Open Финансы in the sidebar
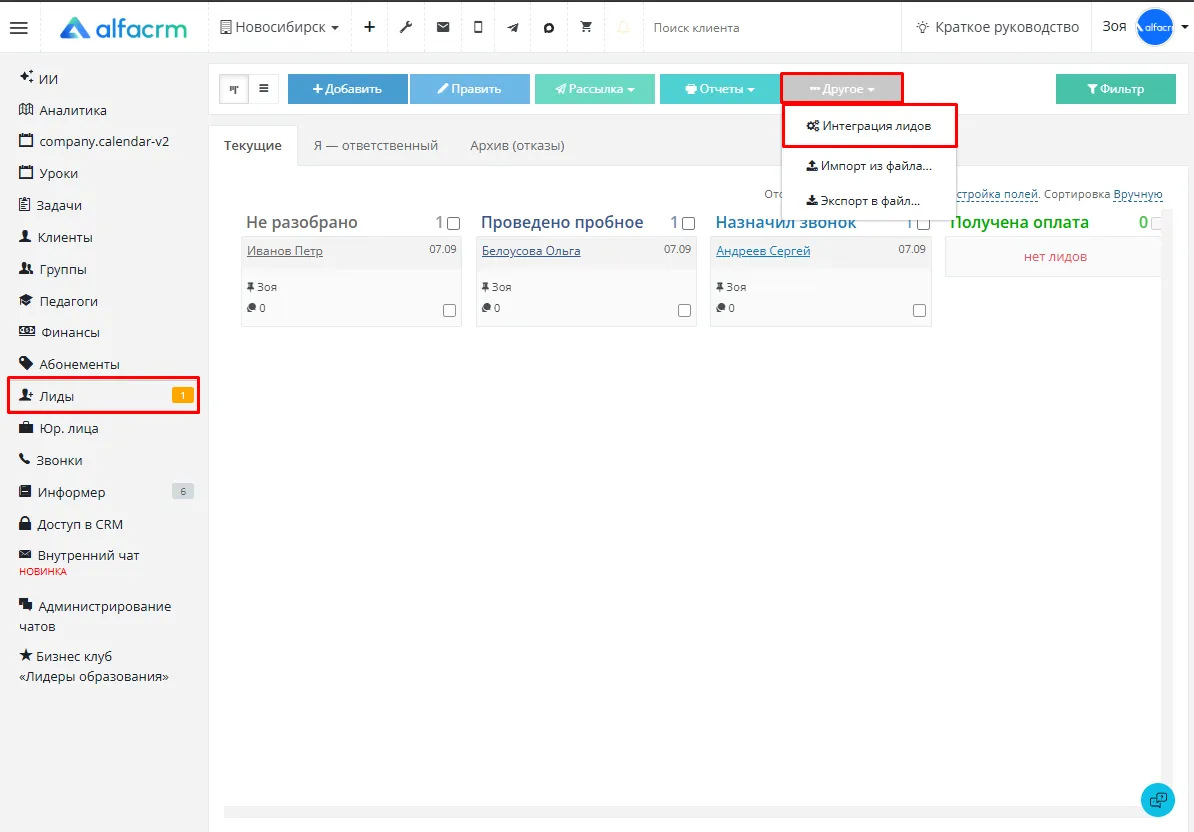Viewport: 1194px width, 832px height. pyautogui.click(x=59, y=333)
